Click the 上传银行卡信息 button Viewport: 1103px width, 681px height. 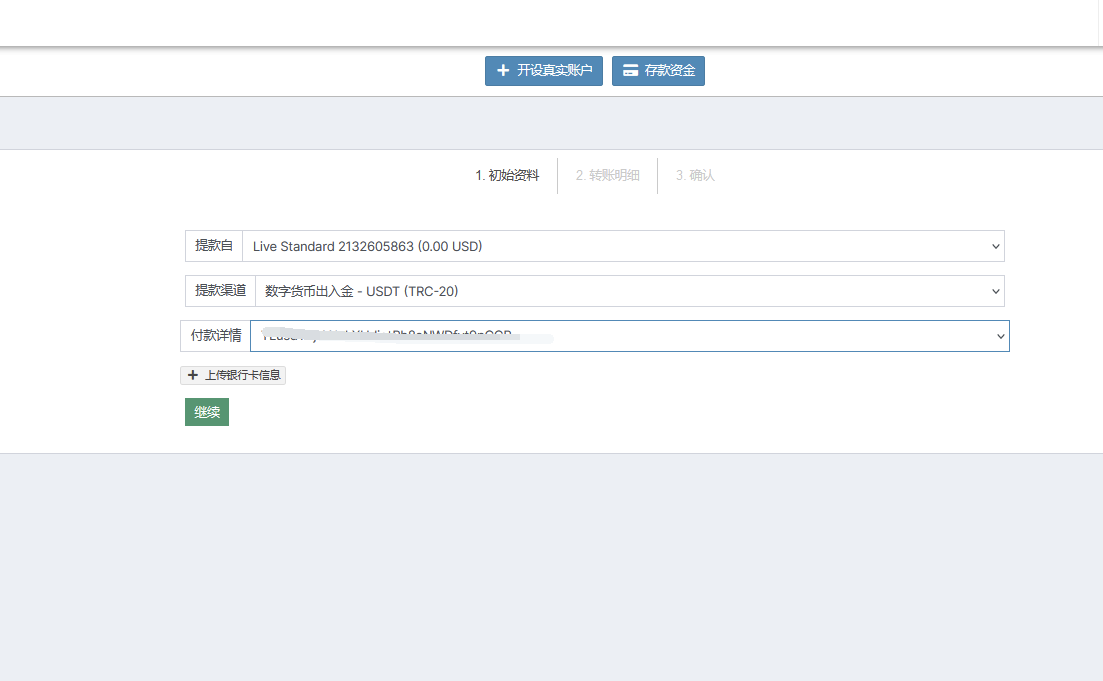coord(233,376)
